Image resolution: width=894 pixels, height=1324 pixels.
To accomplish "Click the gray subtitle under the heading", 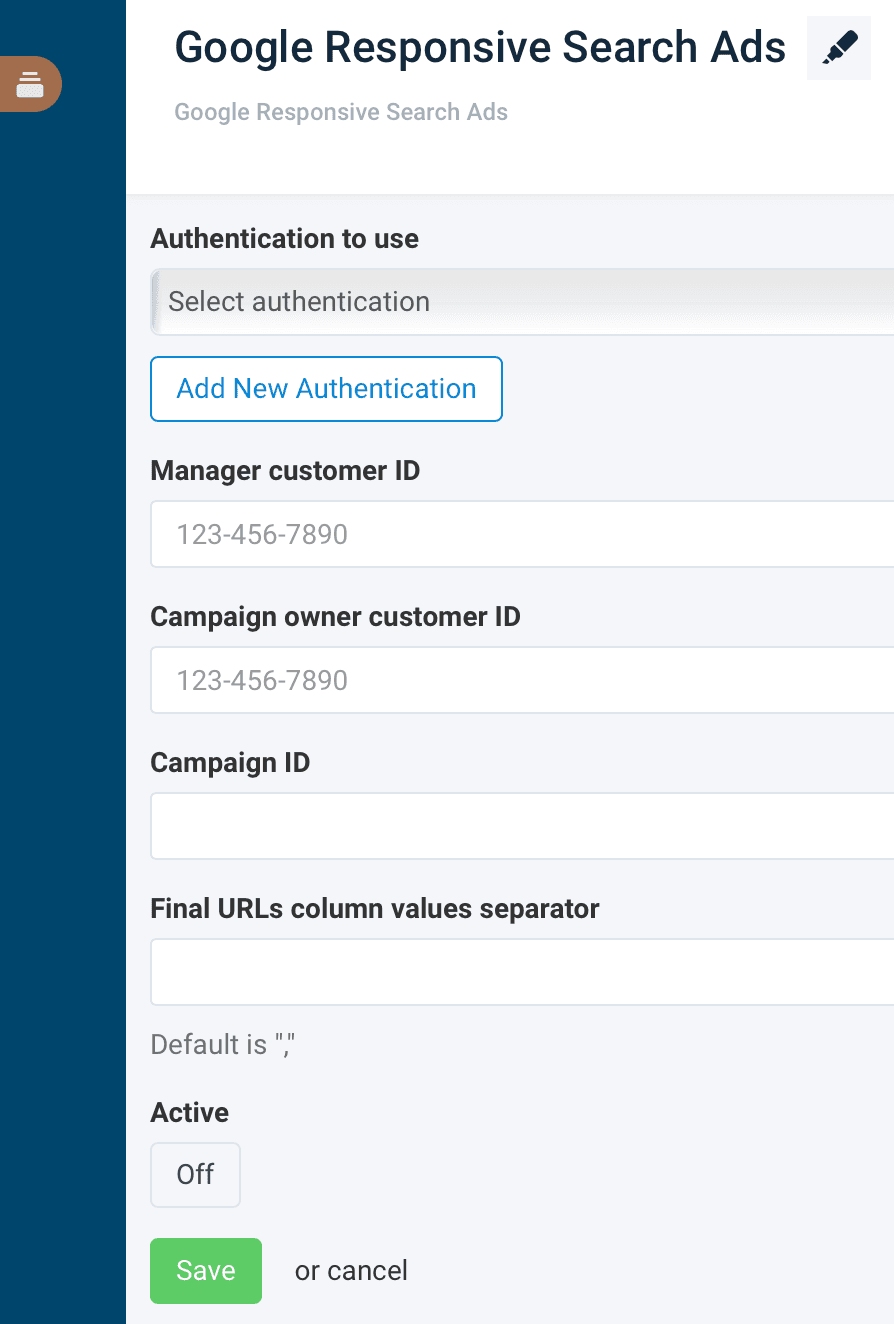I will (341, 112).
